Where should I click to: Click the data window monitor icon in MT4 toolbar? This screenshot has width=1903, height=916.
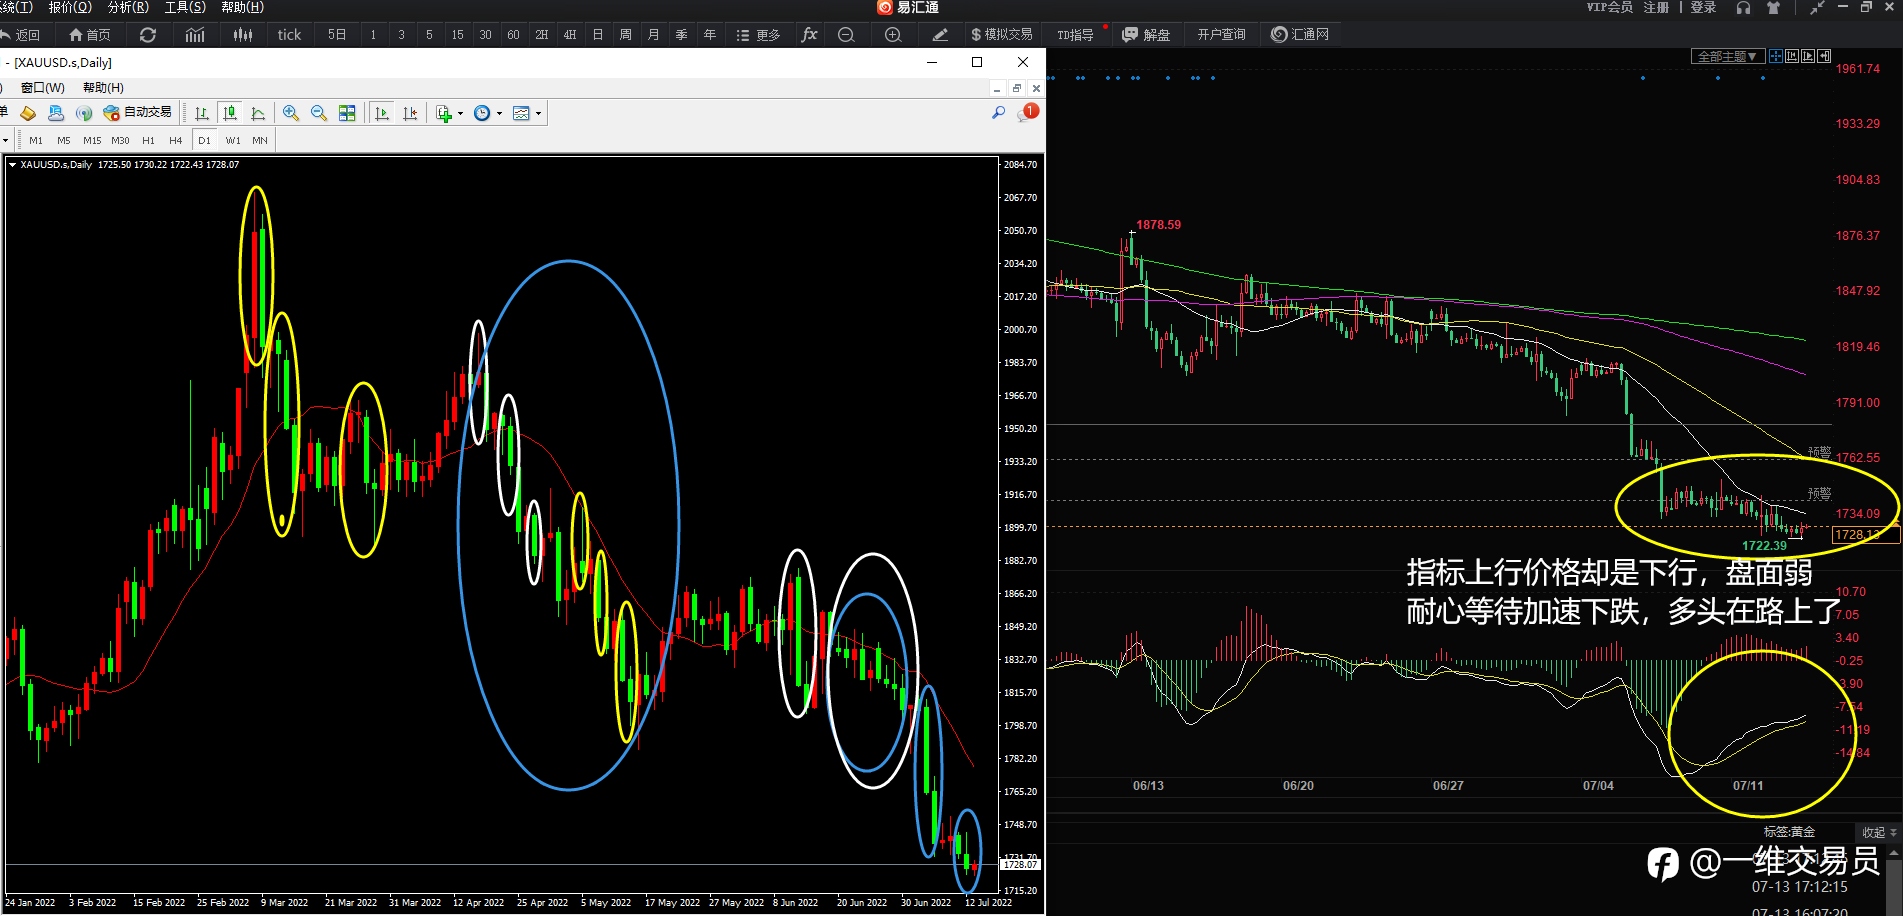tap(56, 113)
